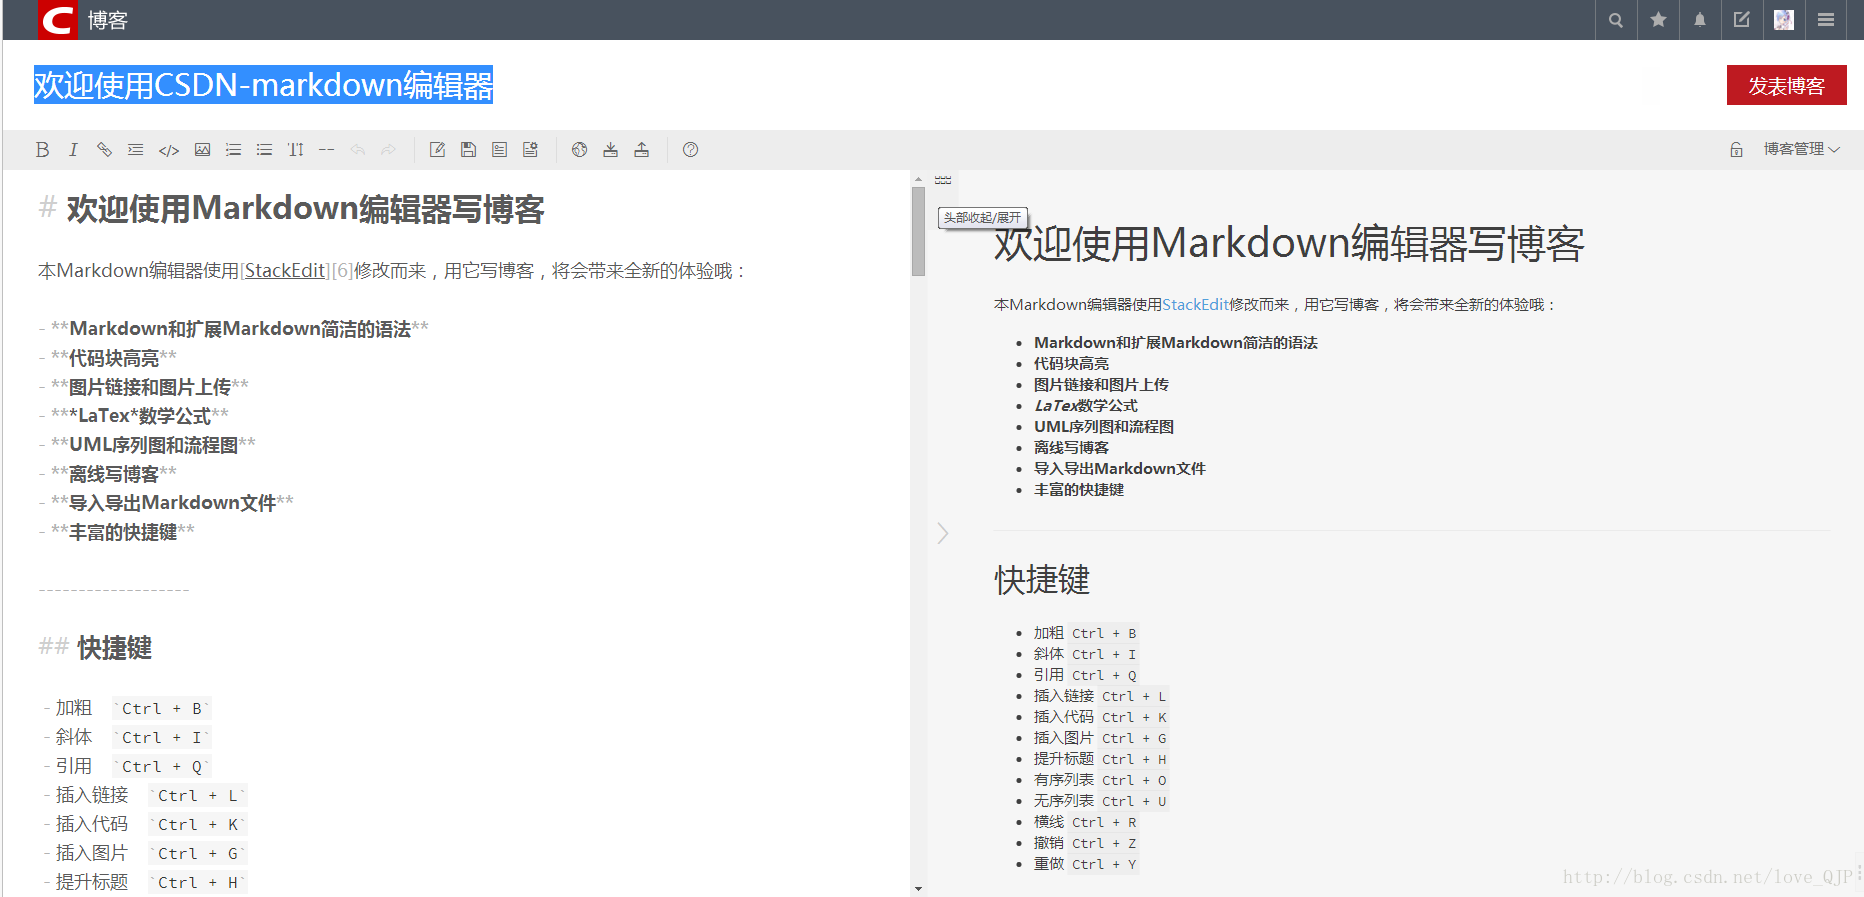Click the 插入链接 Ctrl + L line in the editor

146,795
